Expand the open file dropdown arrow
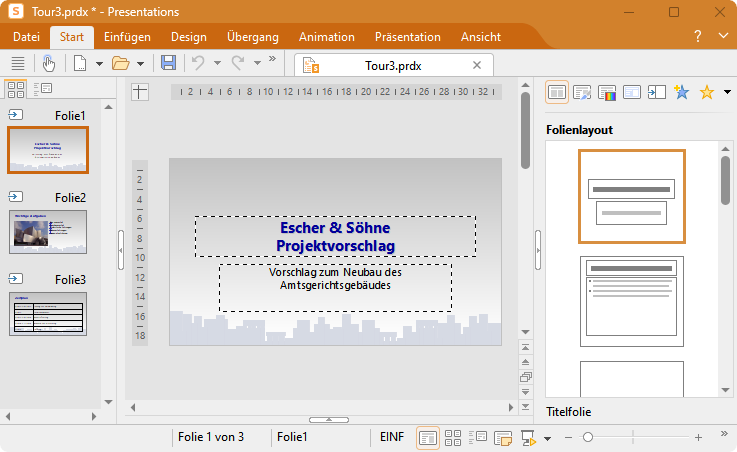This screenshot has width=737, height=452. [140, 63]
